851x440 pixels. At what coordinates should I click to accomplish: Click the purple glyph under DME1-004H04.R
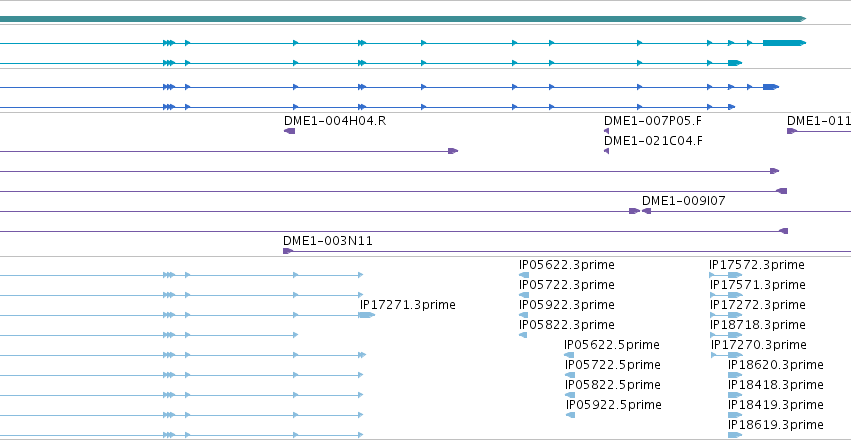[x=289, y=131]
